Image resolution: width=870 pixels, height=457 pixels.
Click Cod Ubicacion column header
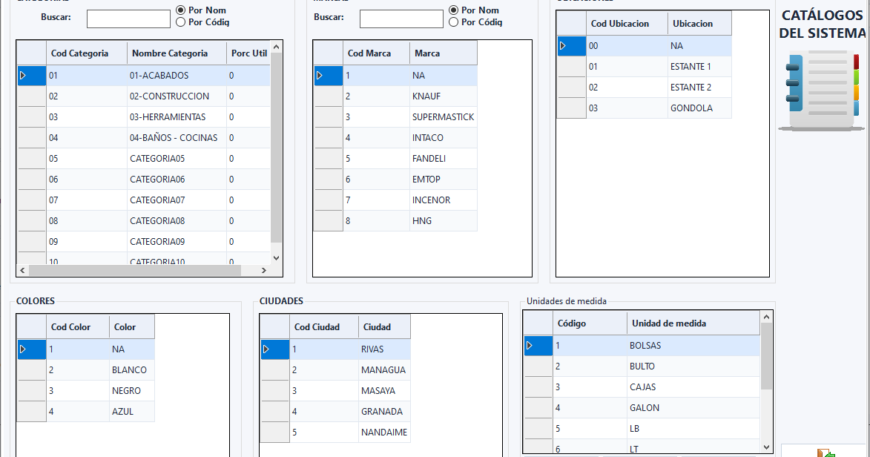(627, 23)
